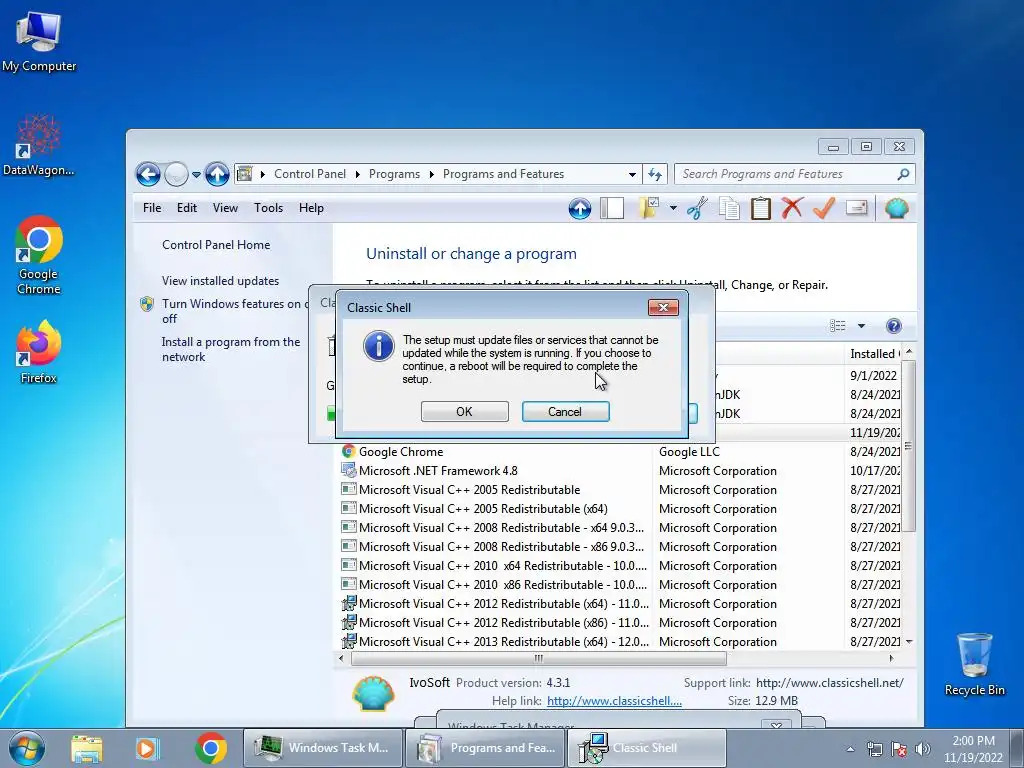Open Windows Explorer from taskbar
The width and height of the screenshot is (1024, 768).
(87, 748)
